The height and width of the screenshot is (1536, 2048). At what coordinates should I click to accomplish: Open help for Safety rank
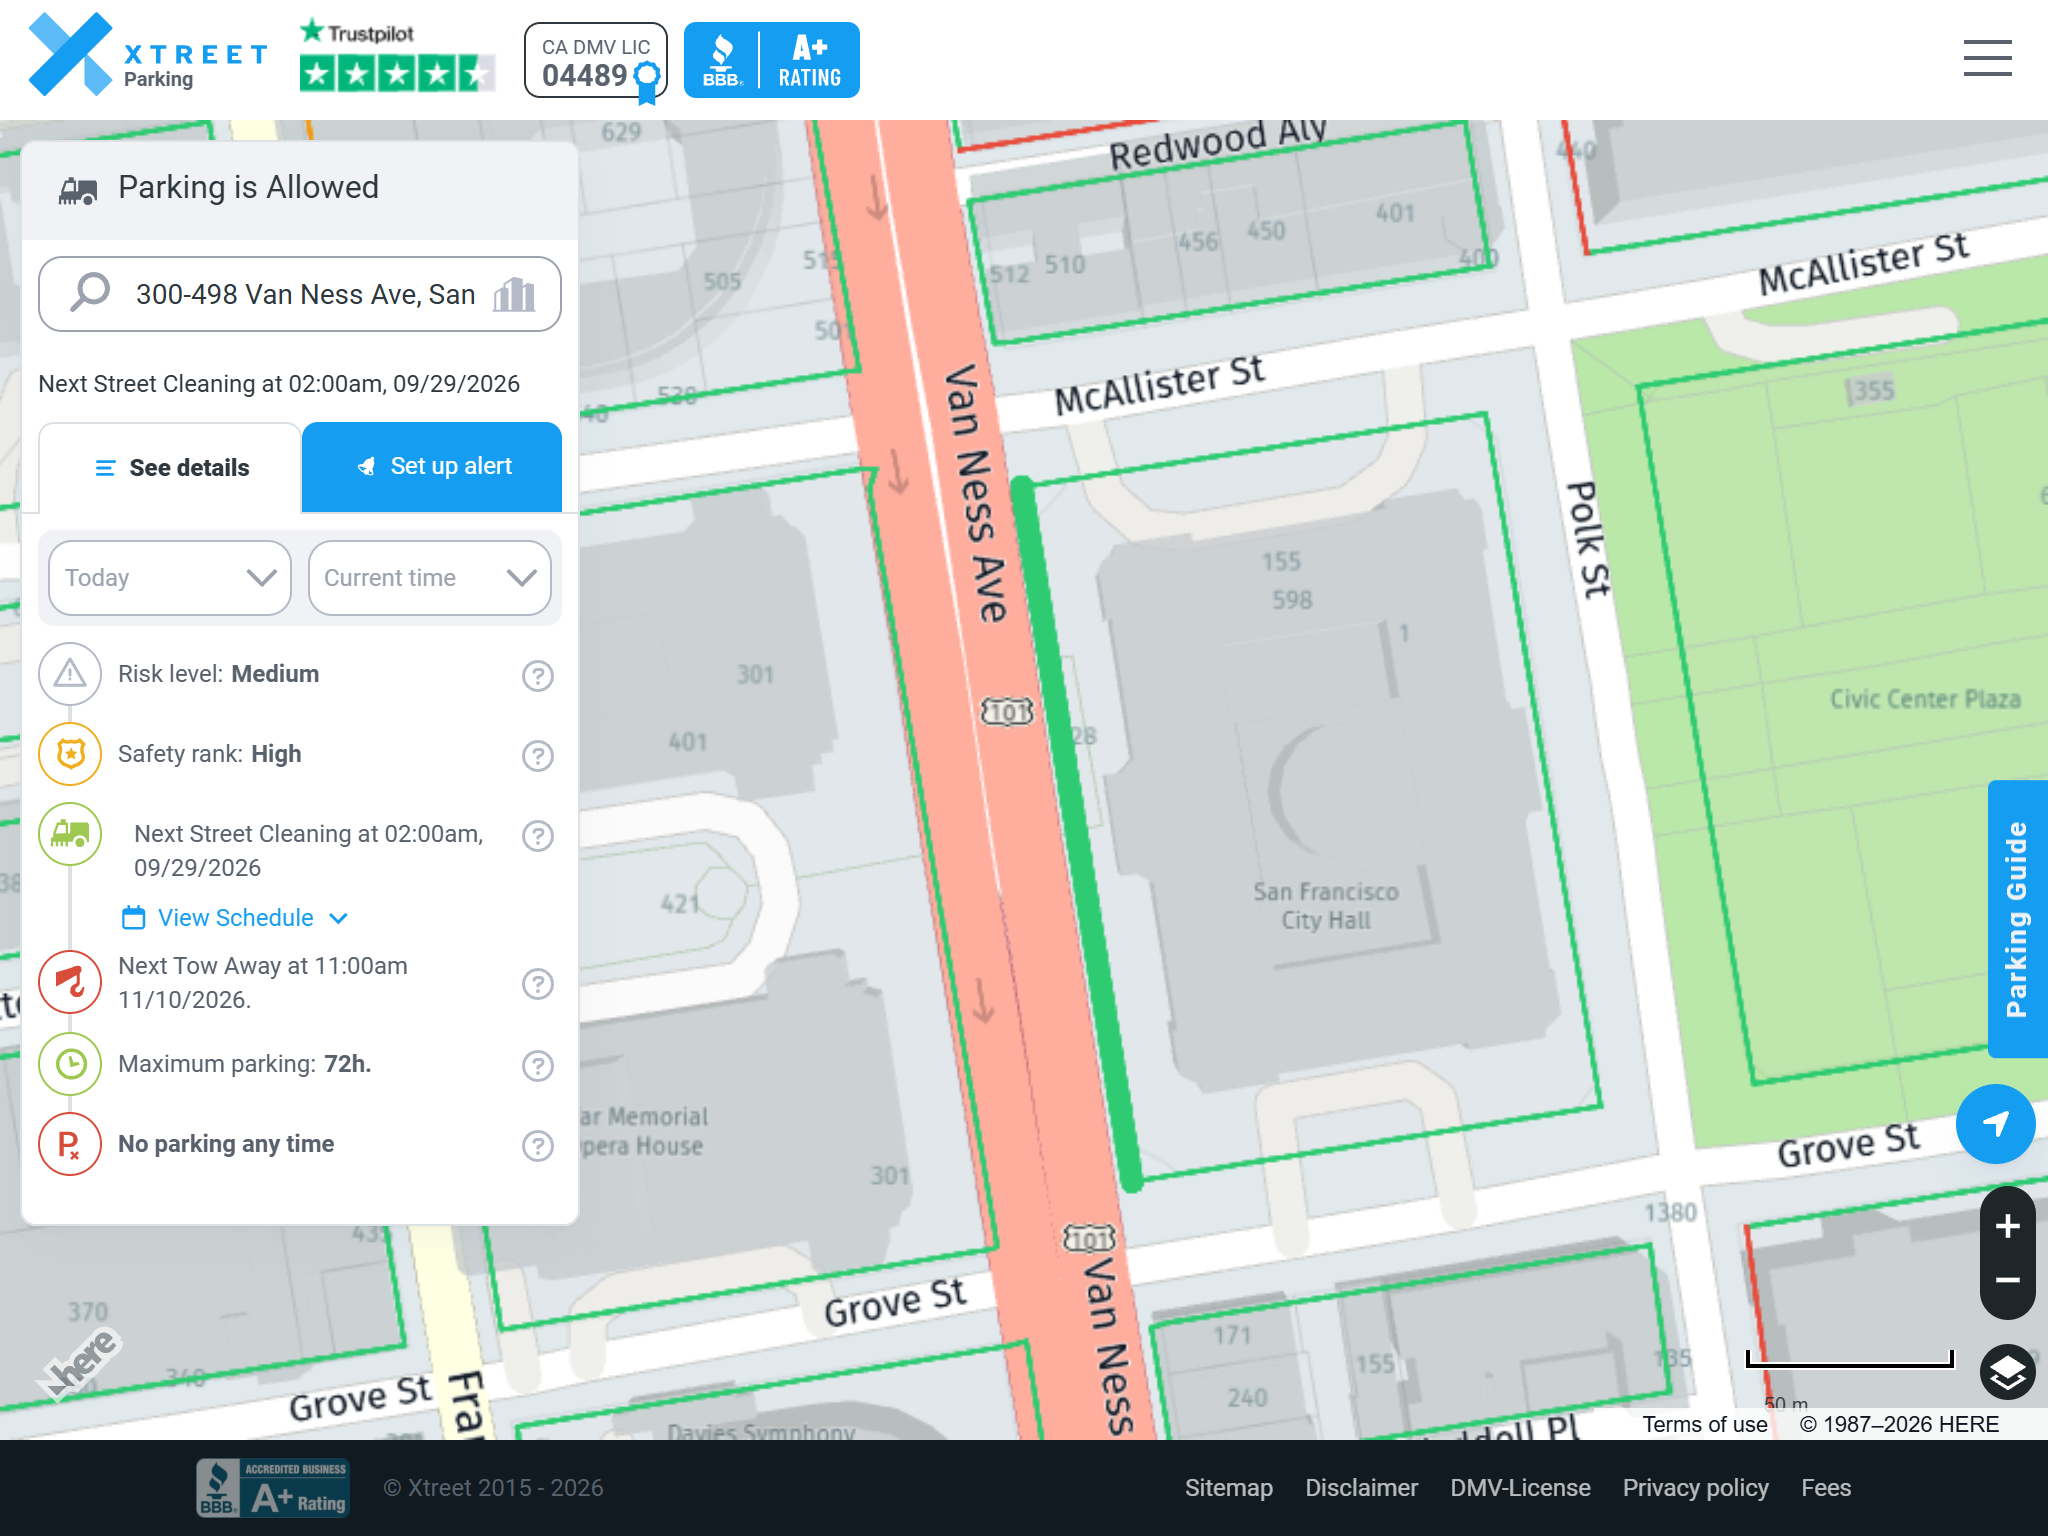coord(538,756)
